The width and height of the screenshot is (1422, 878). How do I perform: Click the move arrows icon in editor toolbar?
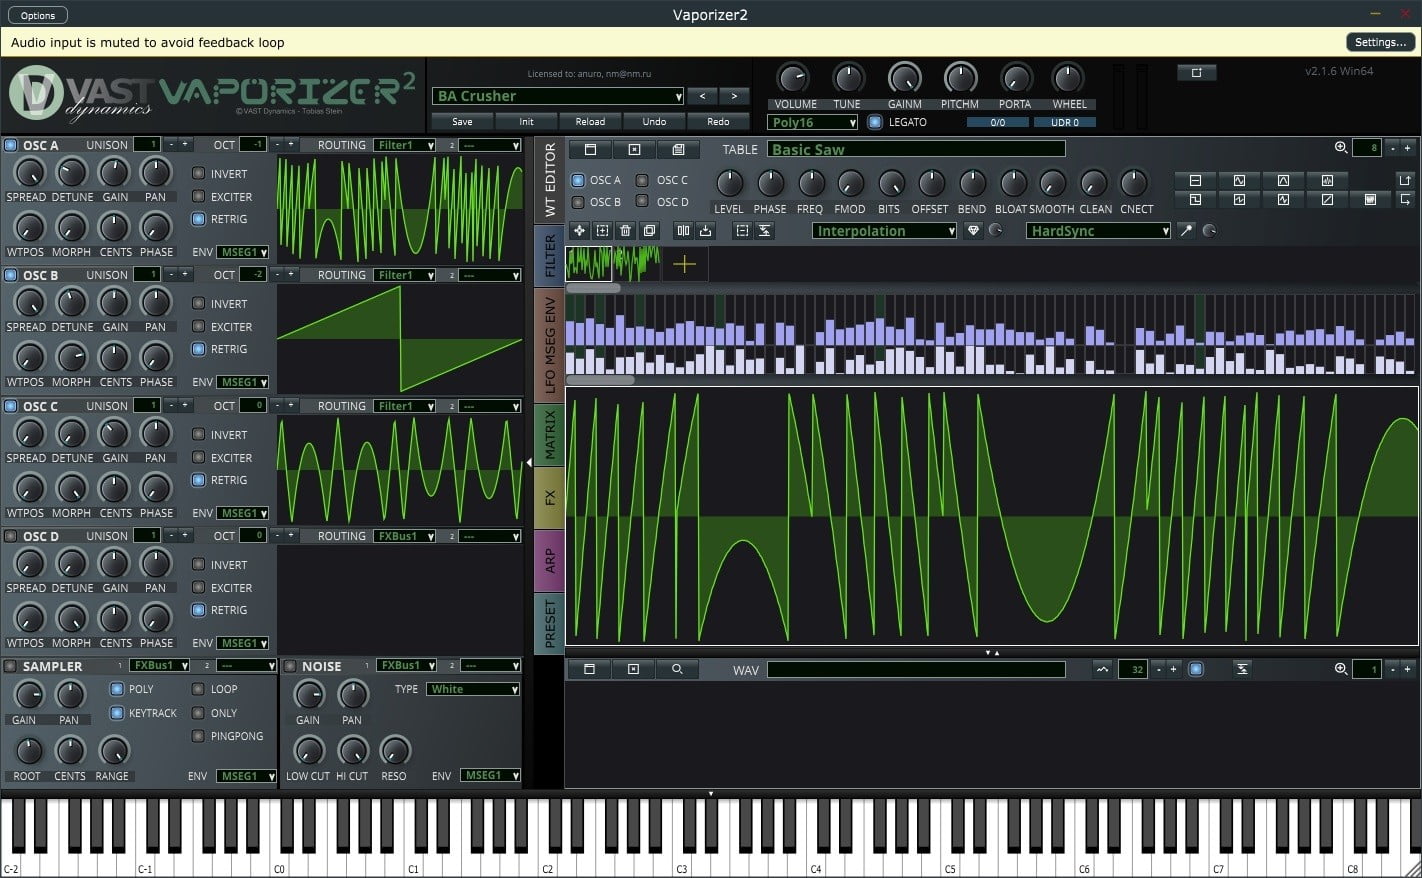point(579,231)
